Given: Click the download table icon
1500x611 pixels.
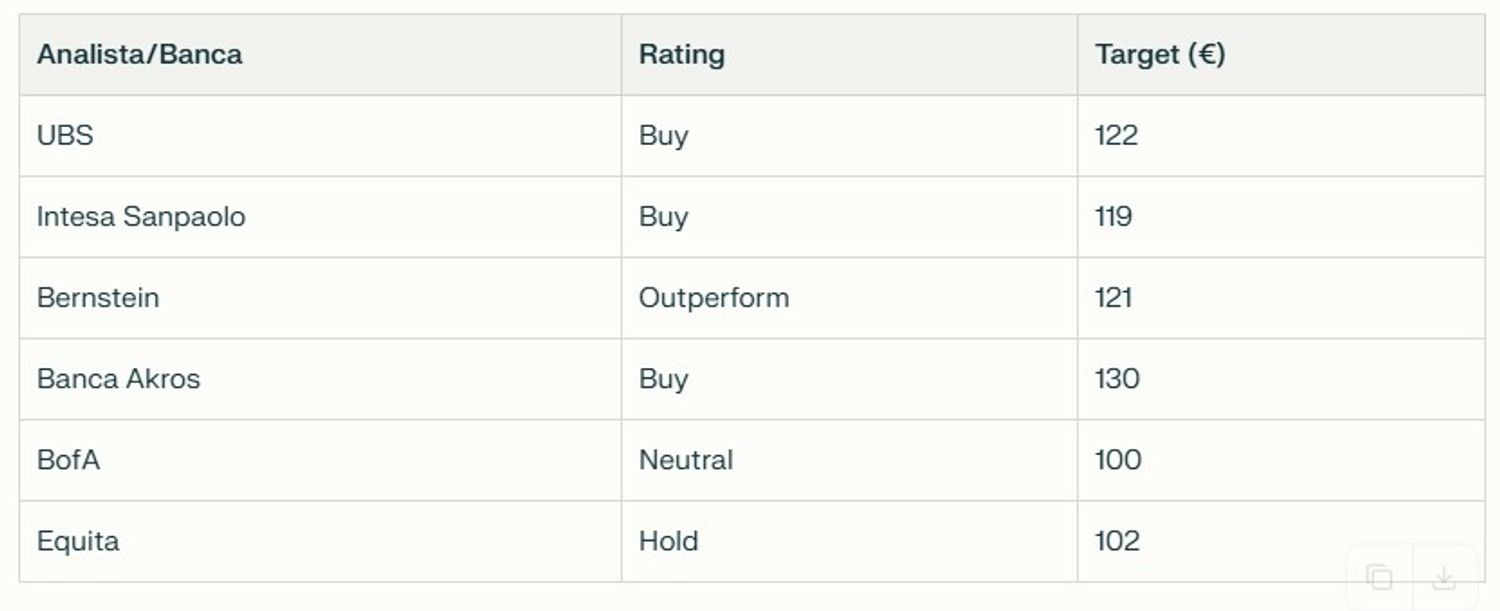Looking at the screenshot, I should pyautogui.click(x=1444, y=577).
